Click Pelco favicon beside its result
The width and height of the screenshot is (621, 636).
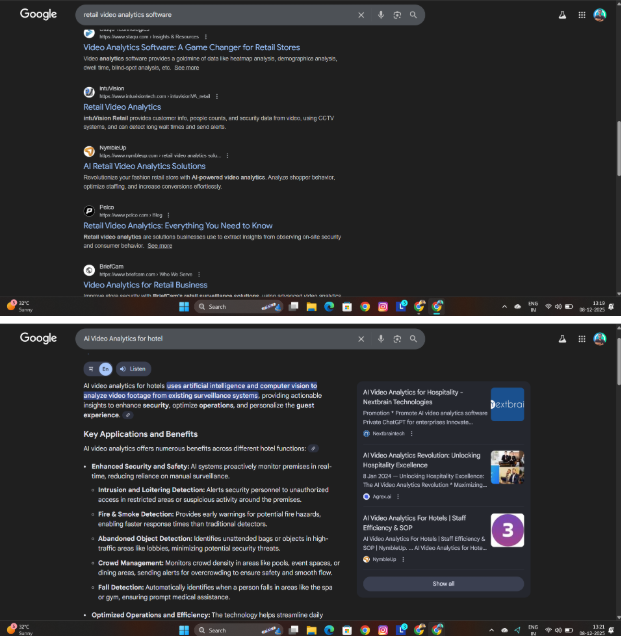tap(89, 211)
